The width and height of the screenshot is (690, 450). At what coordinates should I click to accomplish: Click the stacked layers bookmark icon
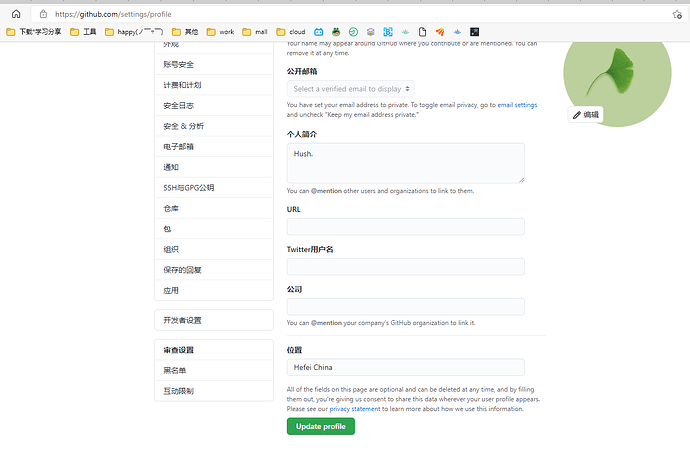(x=371, y=32)
